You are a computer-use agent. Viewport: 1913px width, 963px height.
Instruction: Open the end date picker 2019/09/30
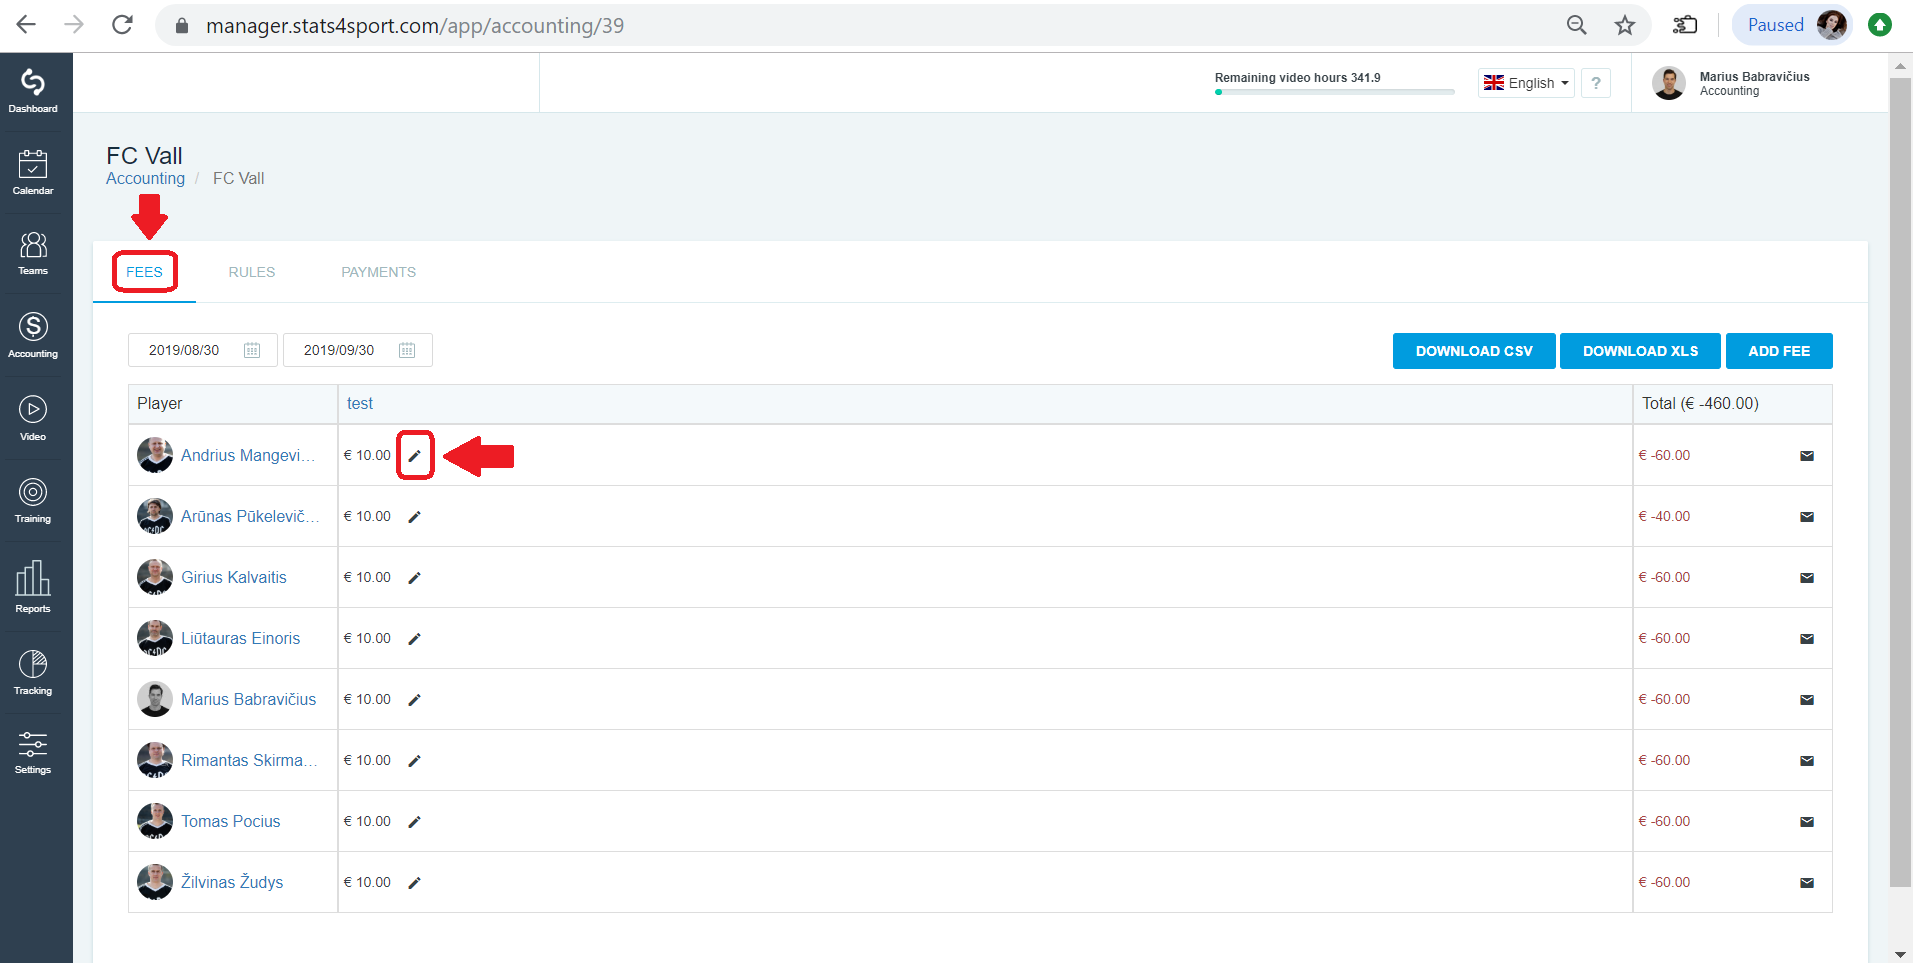(358, 350)
